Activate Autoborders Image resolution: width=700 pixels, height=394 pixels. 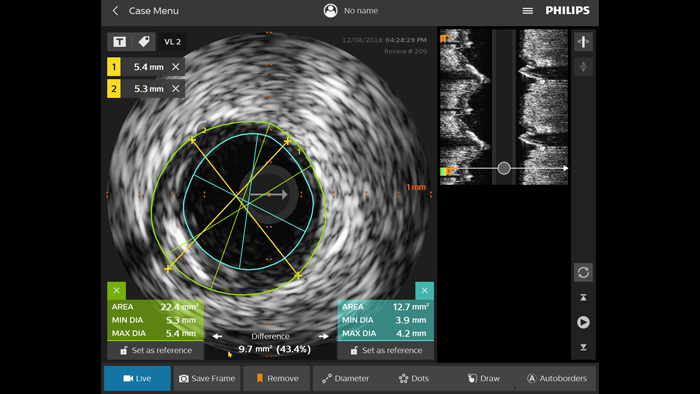click(x=557, y=378)
